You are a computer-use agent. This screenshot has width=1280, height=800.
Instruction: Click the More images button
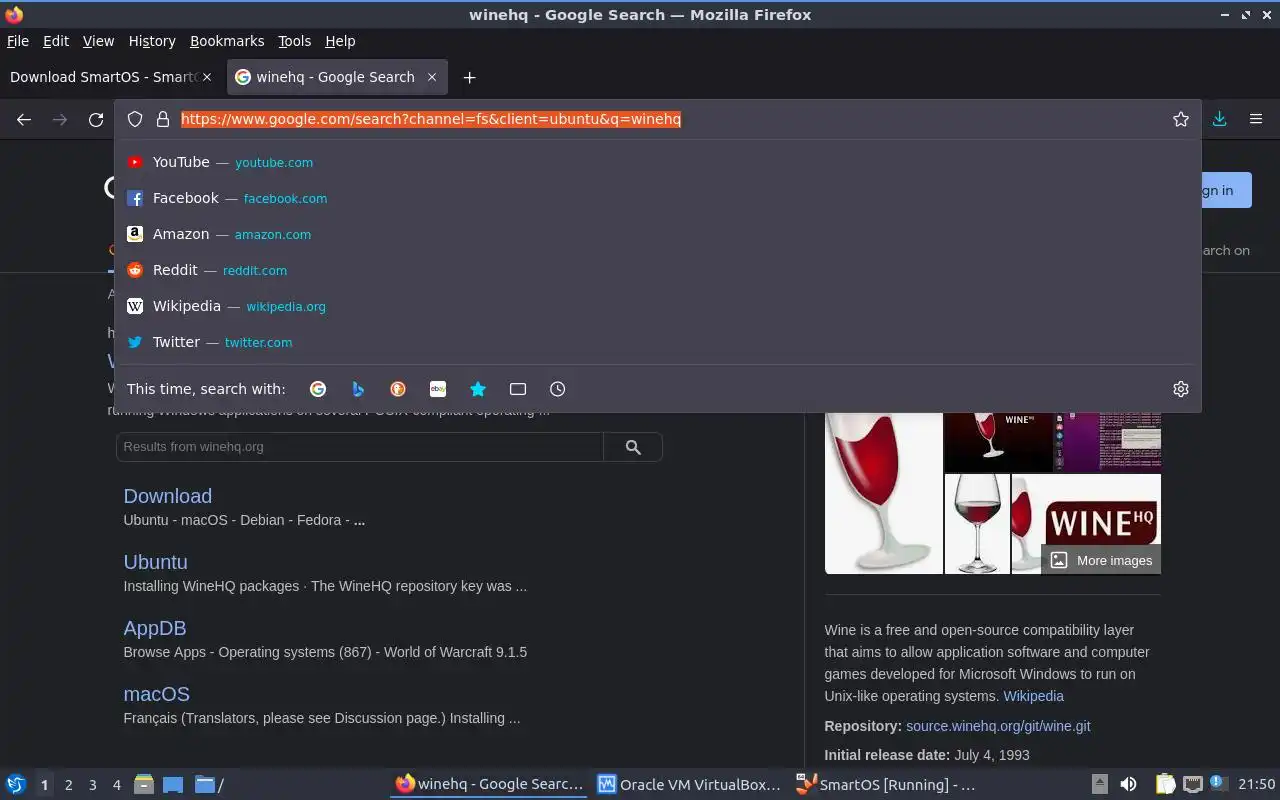pyautogui.click(x=1101, y=560)
